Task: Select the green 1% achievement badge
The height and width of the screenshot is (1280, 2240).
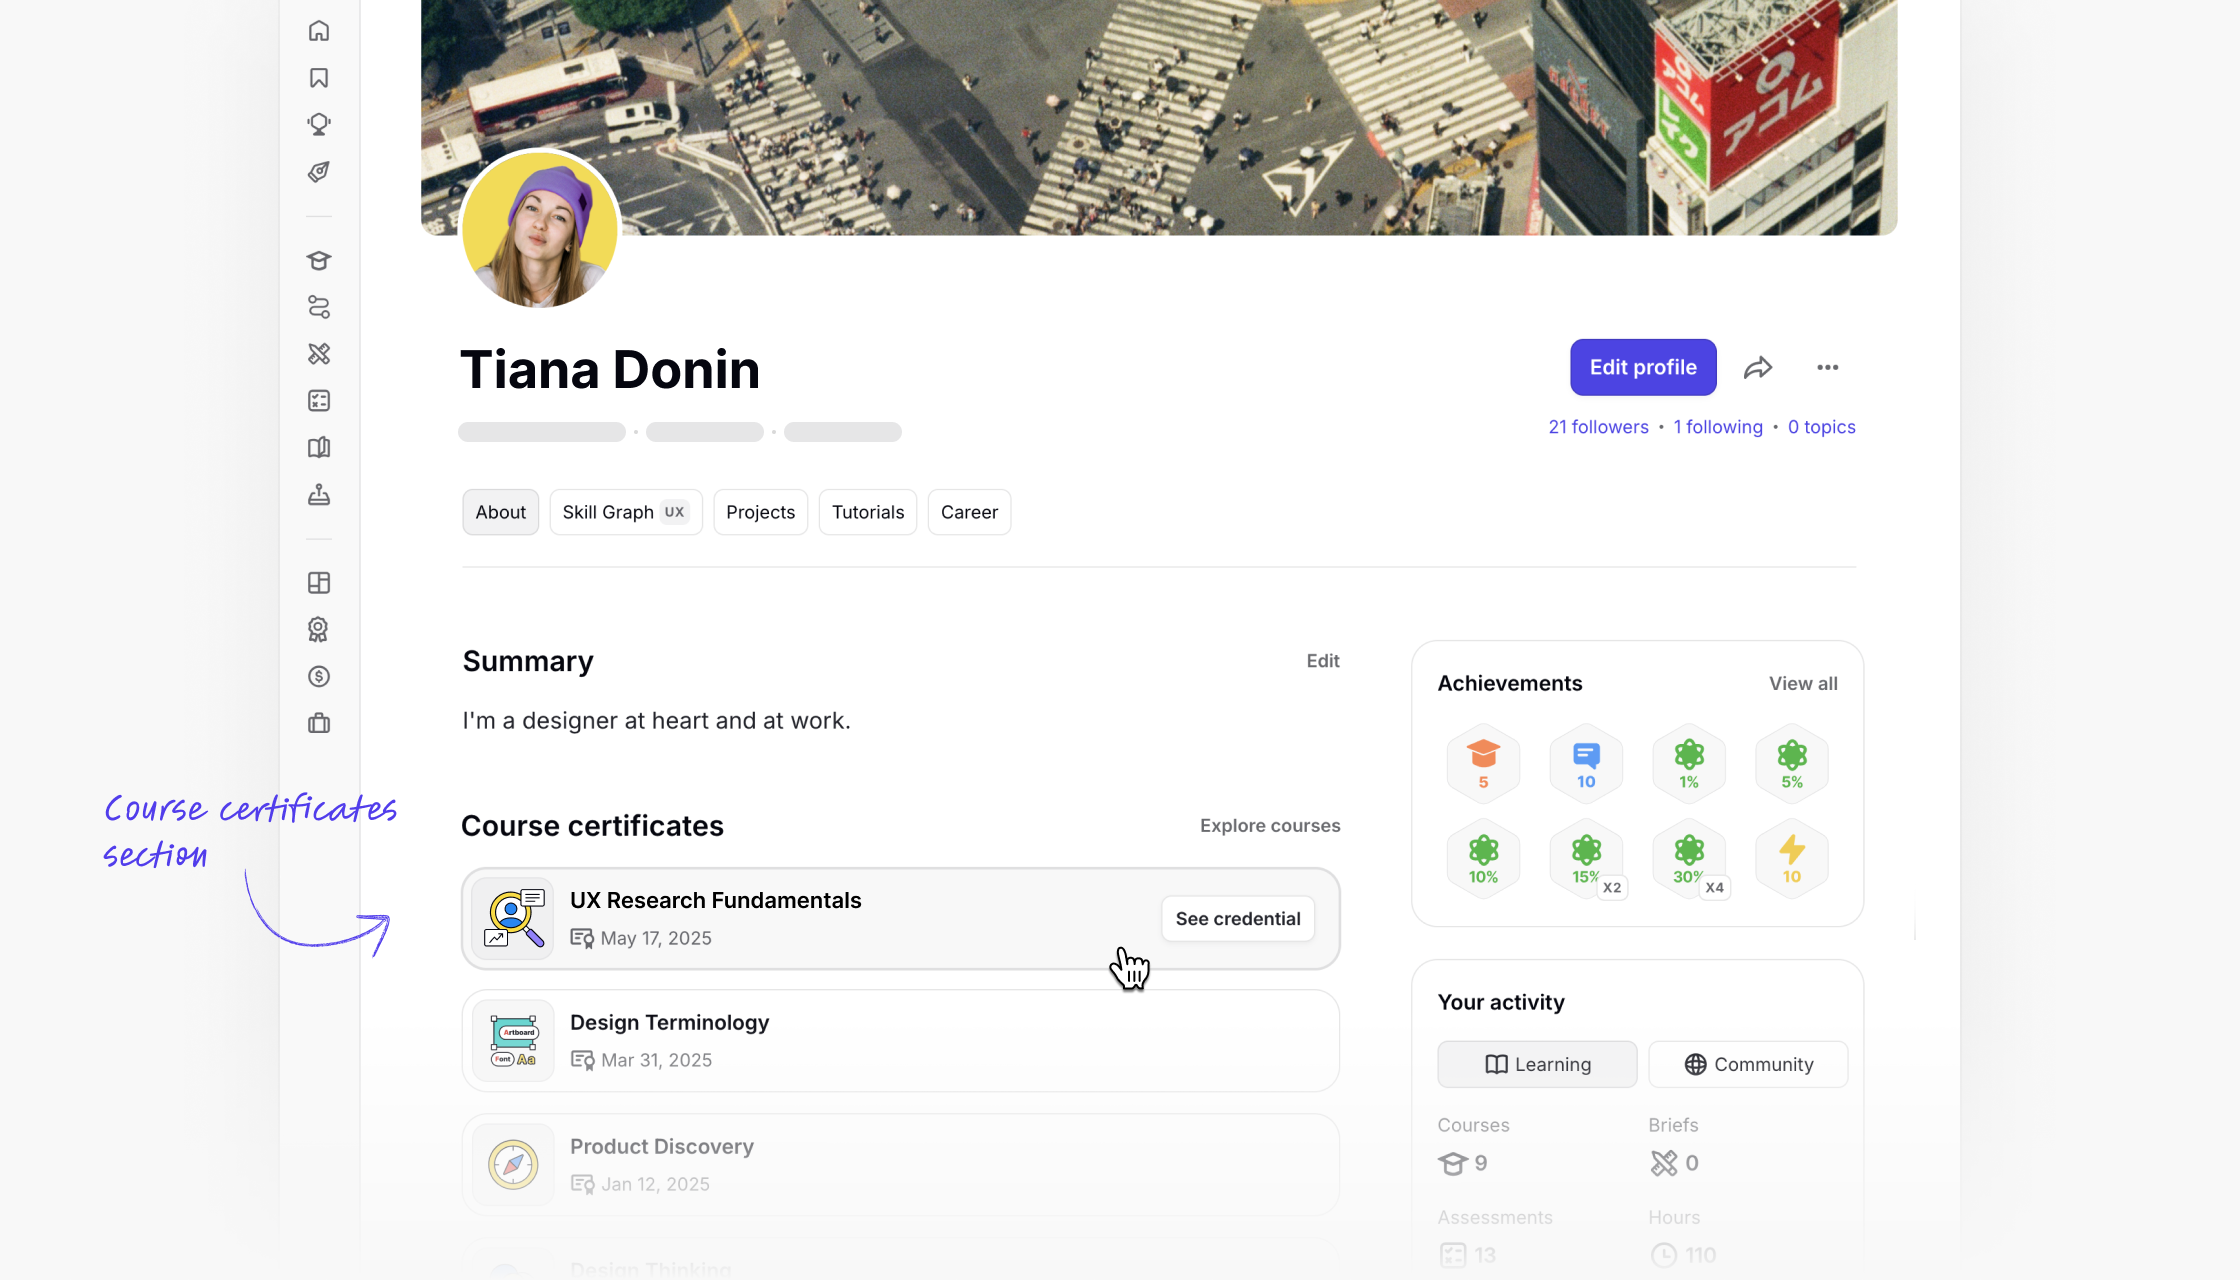Action: point(1689,764)
